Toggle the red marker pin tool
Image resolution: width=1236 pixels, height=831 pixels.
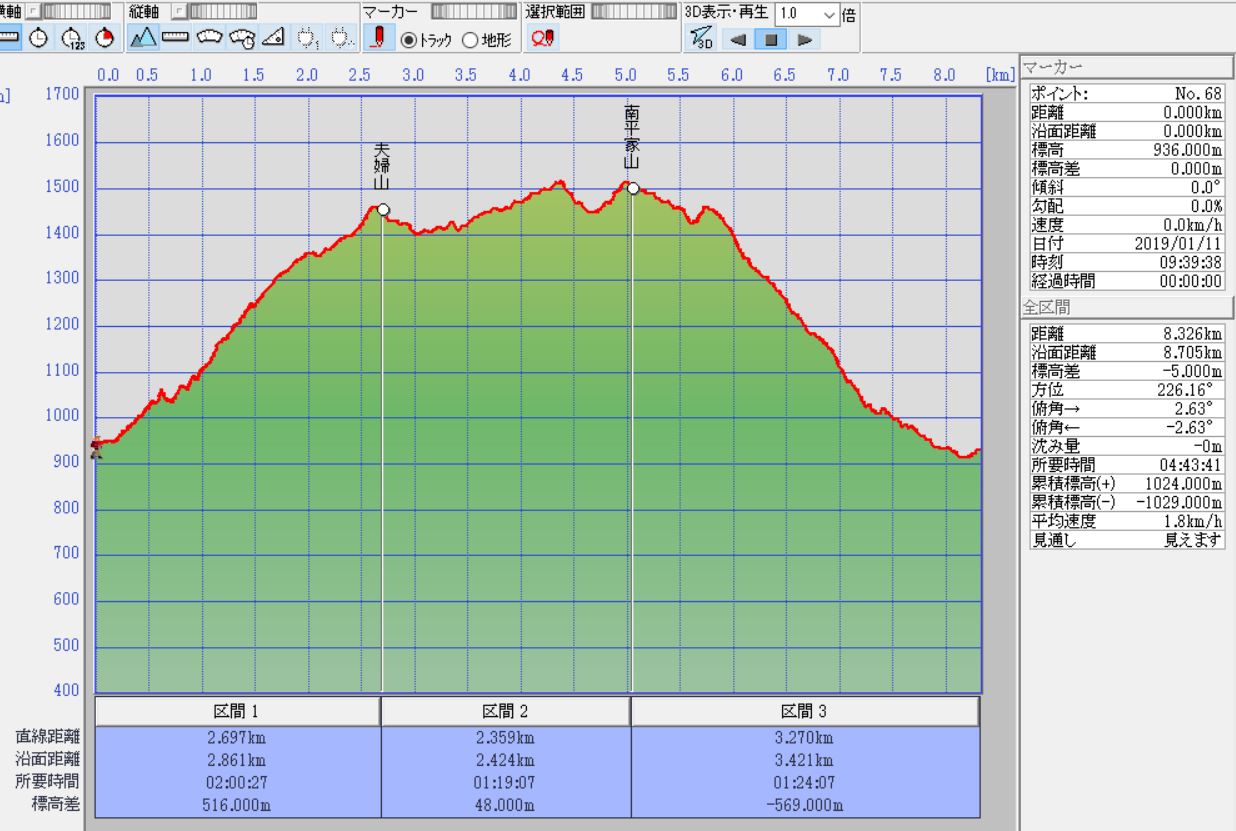pyautogui.click(x=378, y=39)
